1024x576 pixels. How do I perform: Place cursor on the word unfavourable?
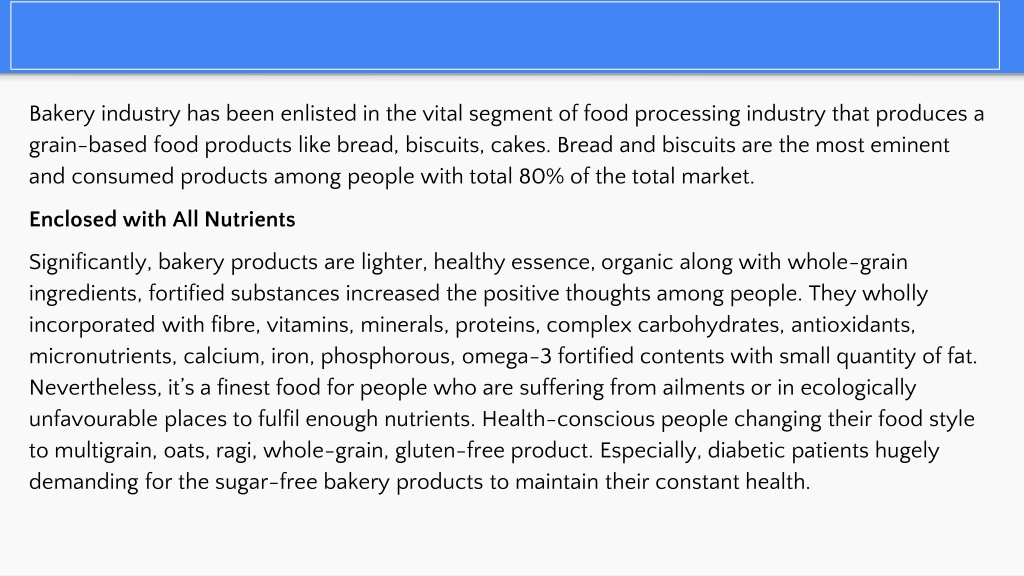coord(93,419)
